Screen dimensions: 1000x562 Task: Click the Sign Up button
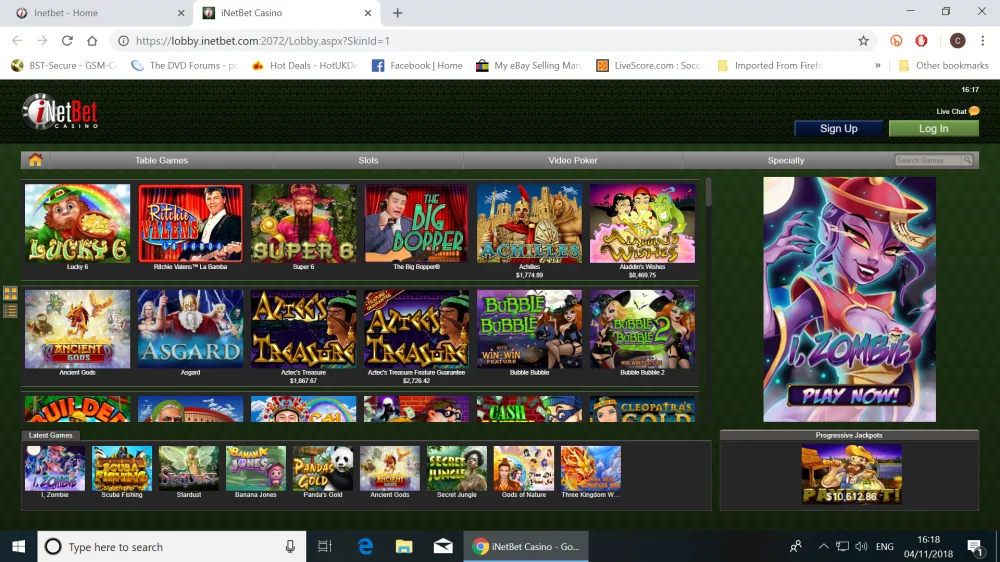838,128
